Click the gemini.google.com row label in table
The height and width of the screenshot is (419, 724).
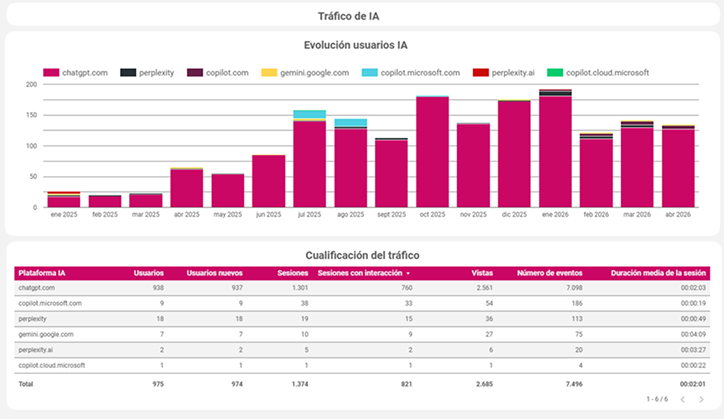(46, 334)
